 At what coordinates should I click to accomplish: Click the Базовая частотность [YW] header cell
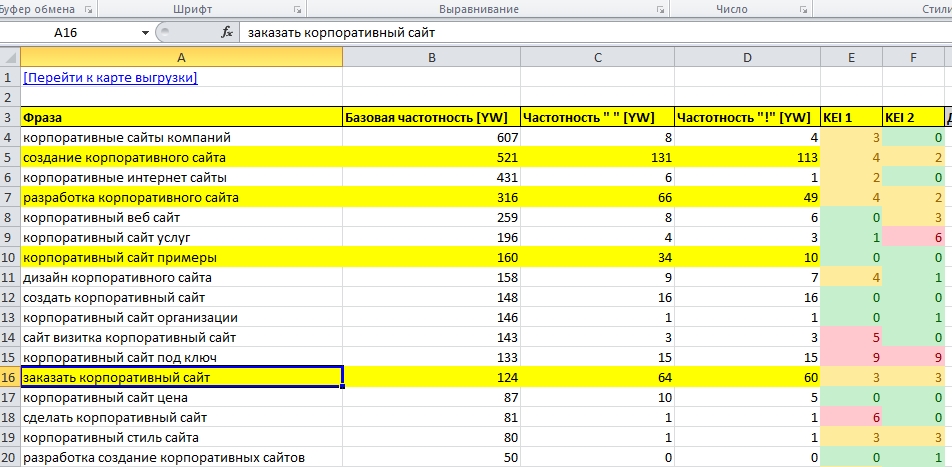[432, 117]
